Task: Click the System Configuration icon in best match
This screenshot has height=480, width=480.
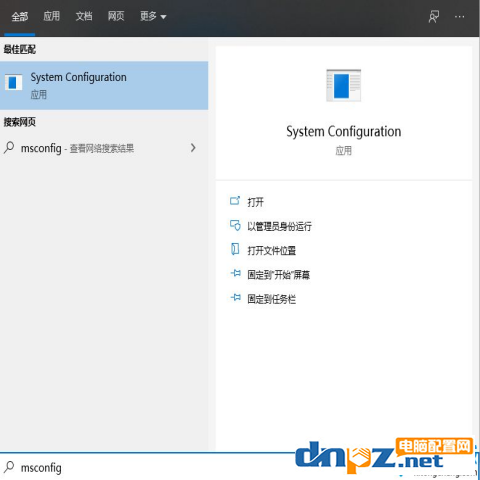Action: point(13,82)
